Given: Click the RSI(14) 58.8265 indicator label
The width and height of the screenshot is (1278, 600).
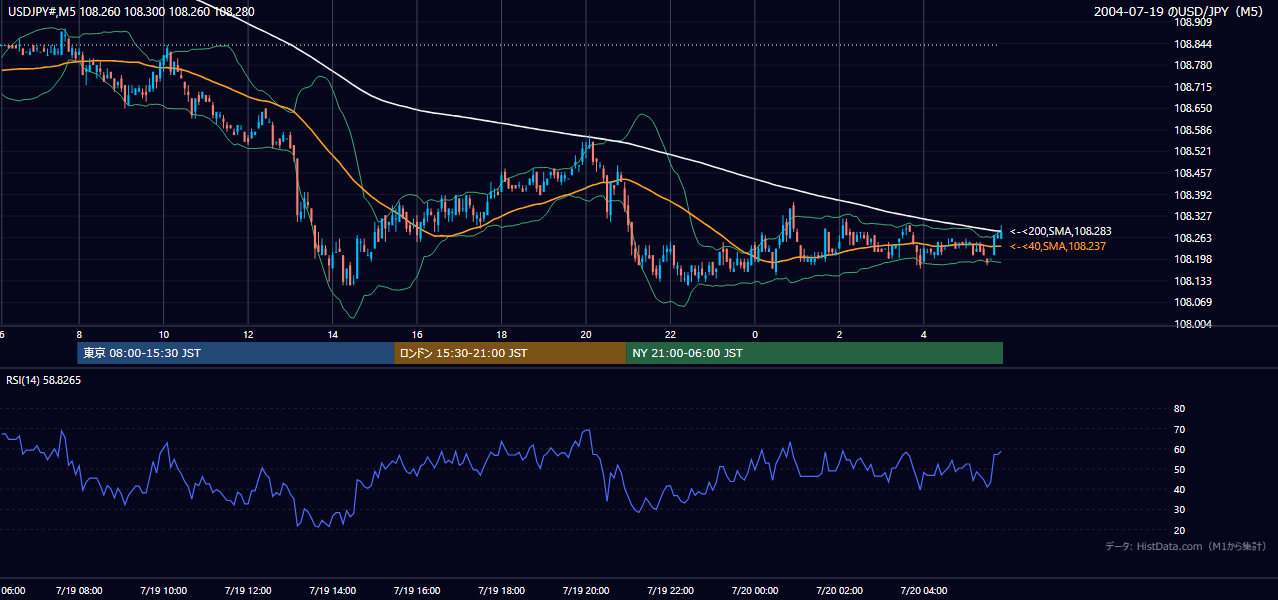Looking at the screenshot, I should pyautogui.click(x=44, y=380).
